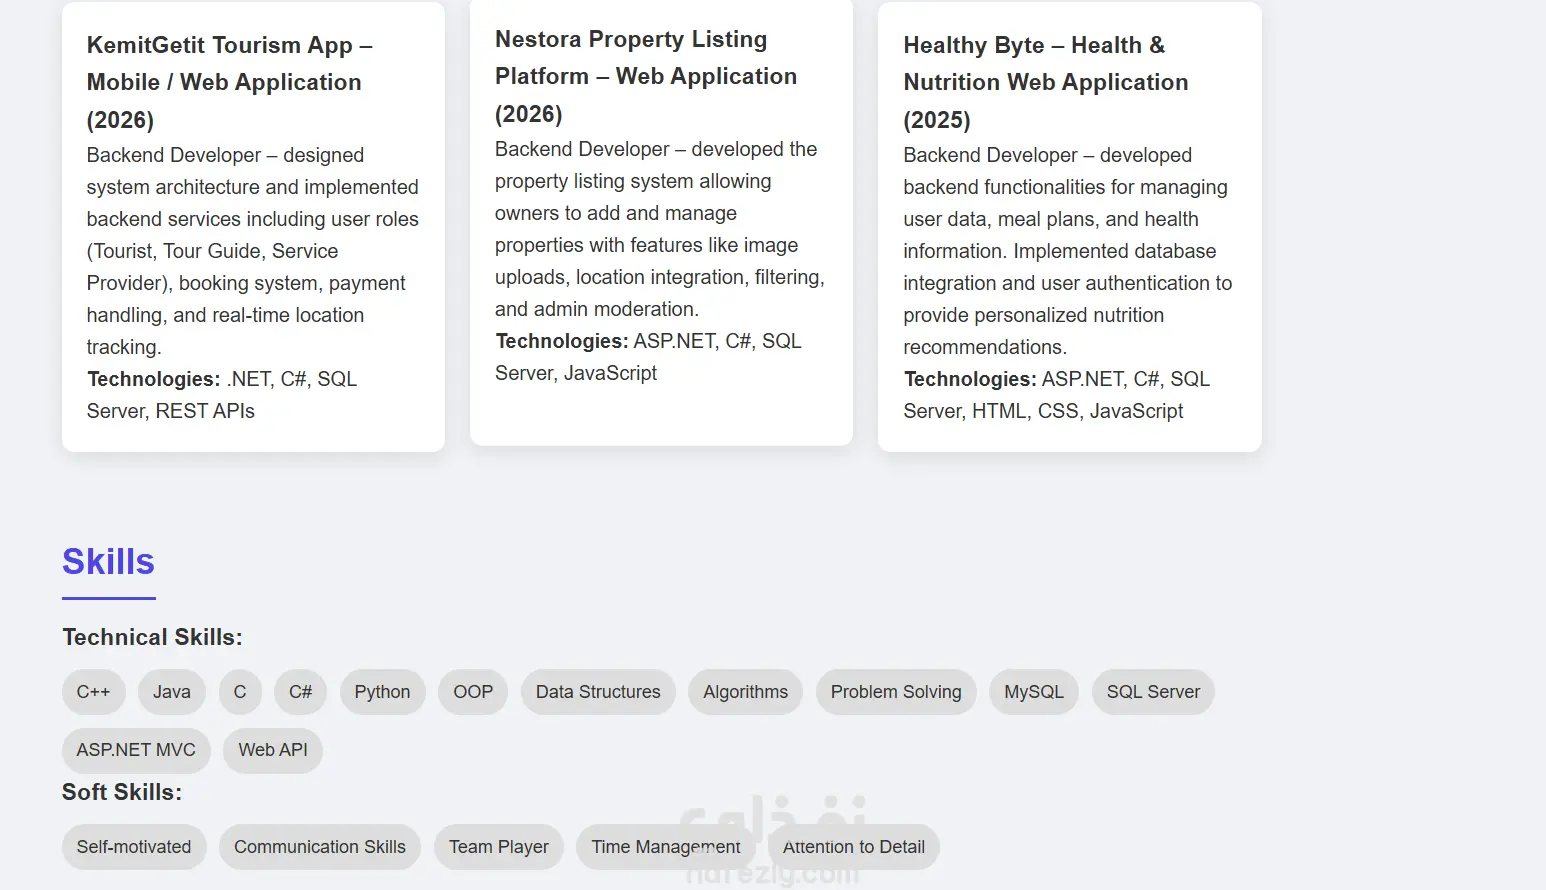Click the MySQL skill chip
This screenshot has width=1546, height=890.
(x=1034, y=692)
